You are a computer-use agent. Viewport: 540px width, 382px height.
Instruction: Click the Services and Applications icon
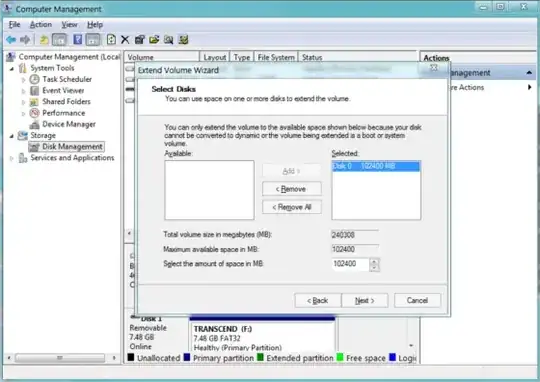(x=23, y=158)
